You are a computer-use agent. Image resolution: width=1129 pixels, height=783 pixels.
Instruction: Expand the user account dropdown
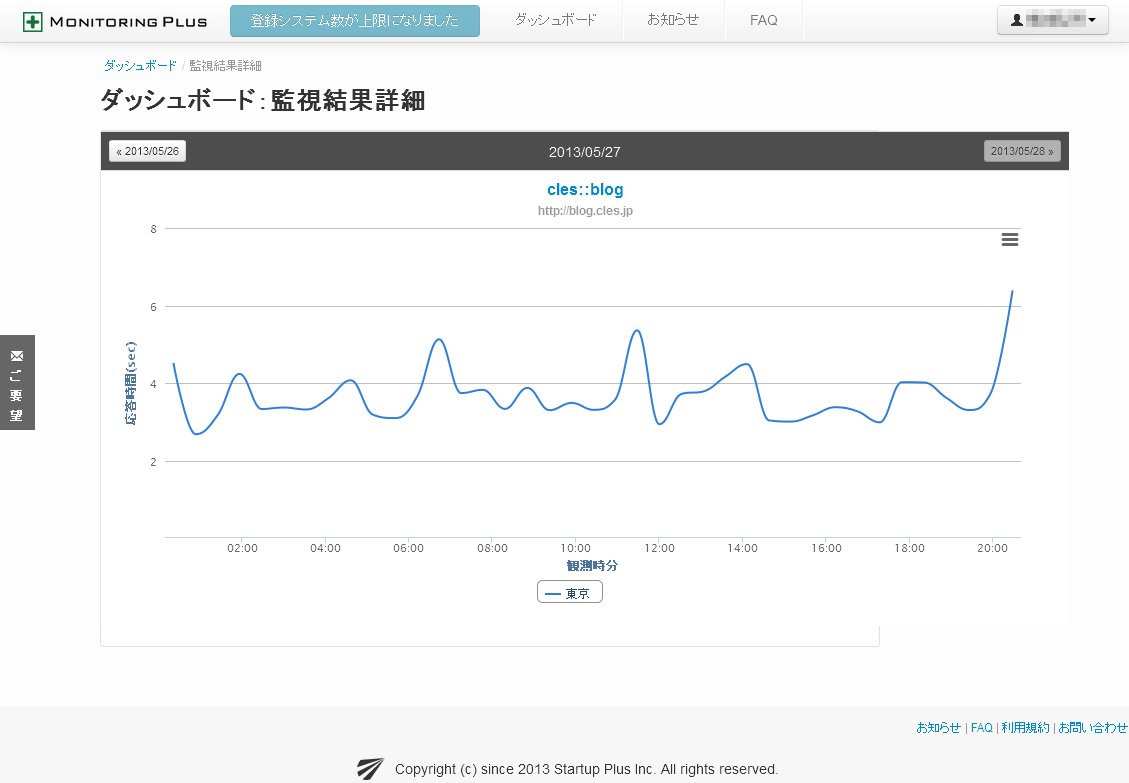coord(1091,20)
